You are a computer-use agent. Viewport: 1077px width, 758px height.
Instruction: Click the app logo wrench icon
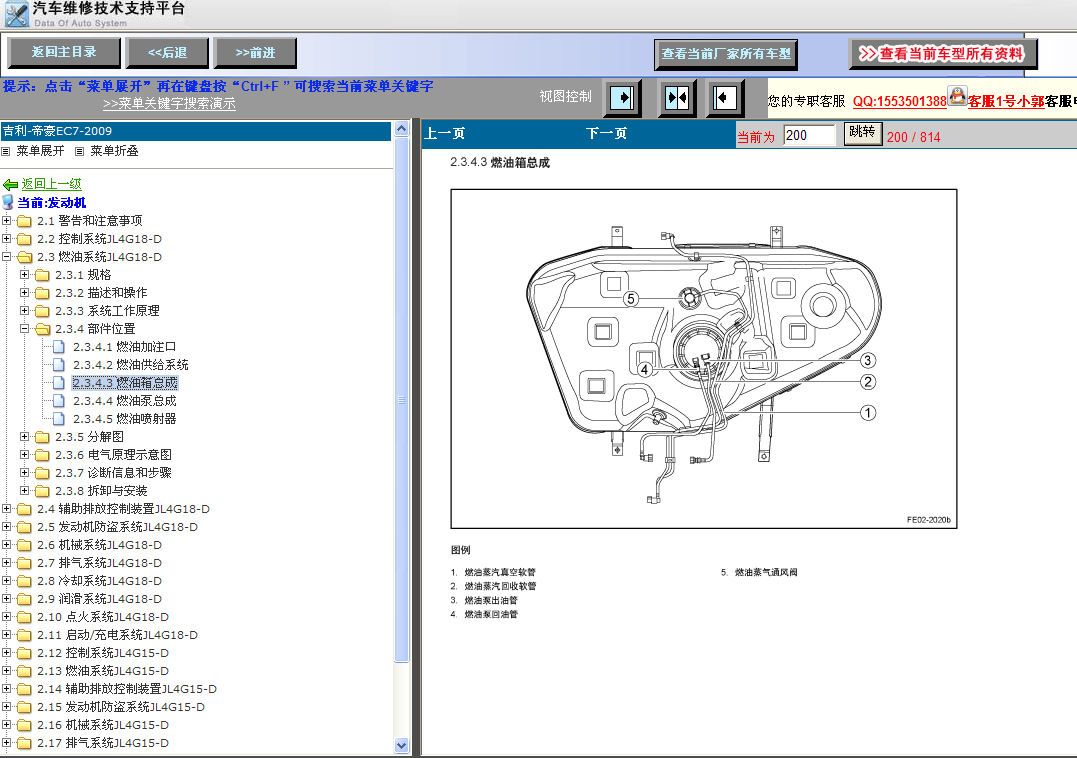[16, 14]
